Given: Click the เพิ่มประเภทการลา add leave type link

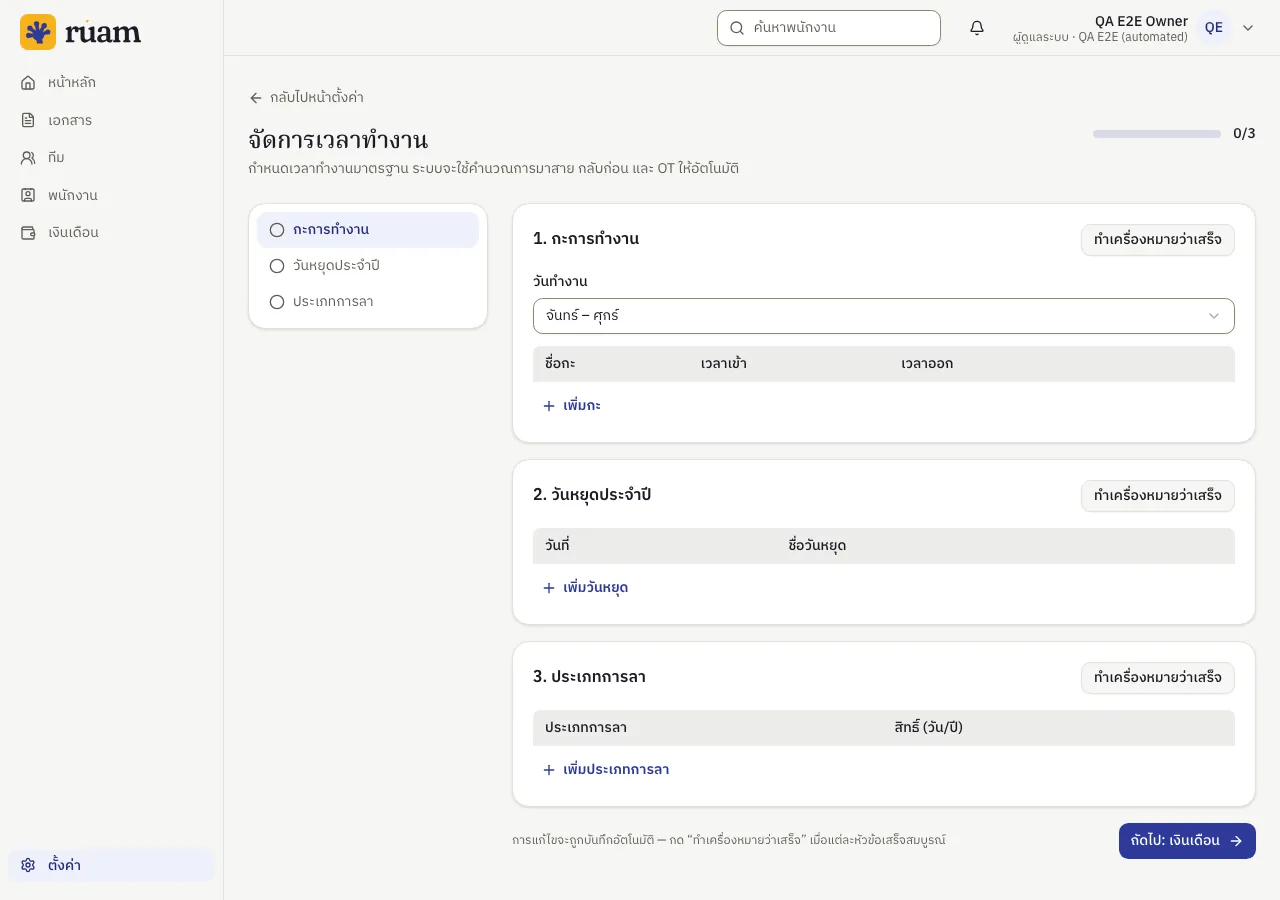Looking at the screenshot, I should [605, 770].
